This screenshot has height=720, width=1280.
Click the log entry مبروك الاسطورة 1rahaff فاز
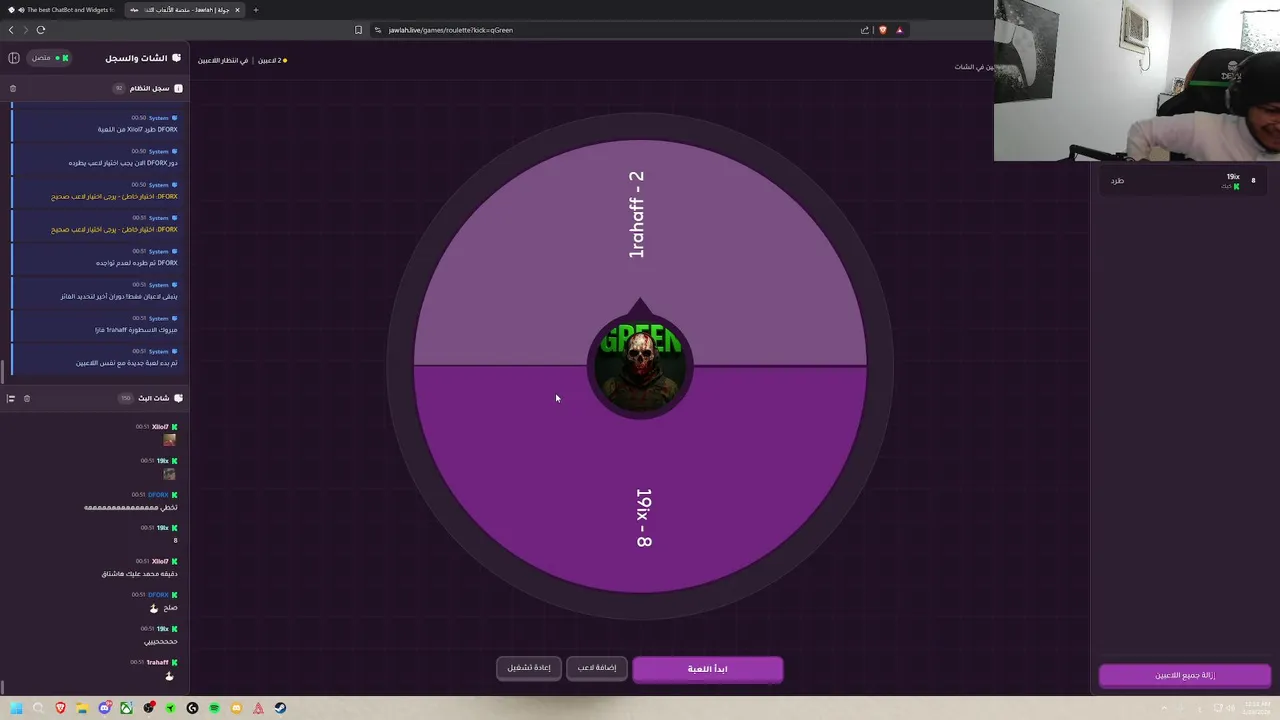tap(136, 330)
